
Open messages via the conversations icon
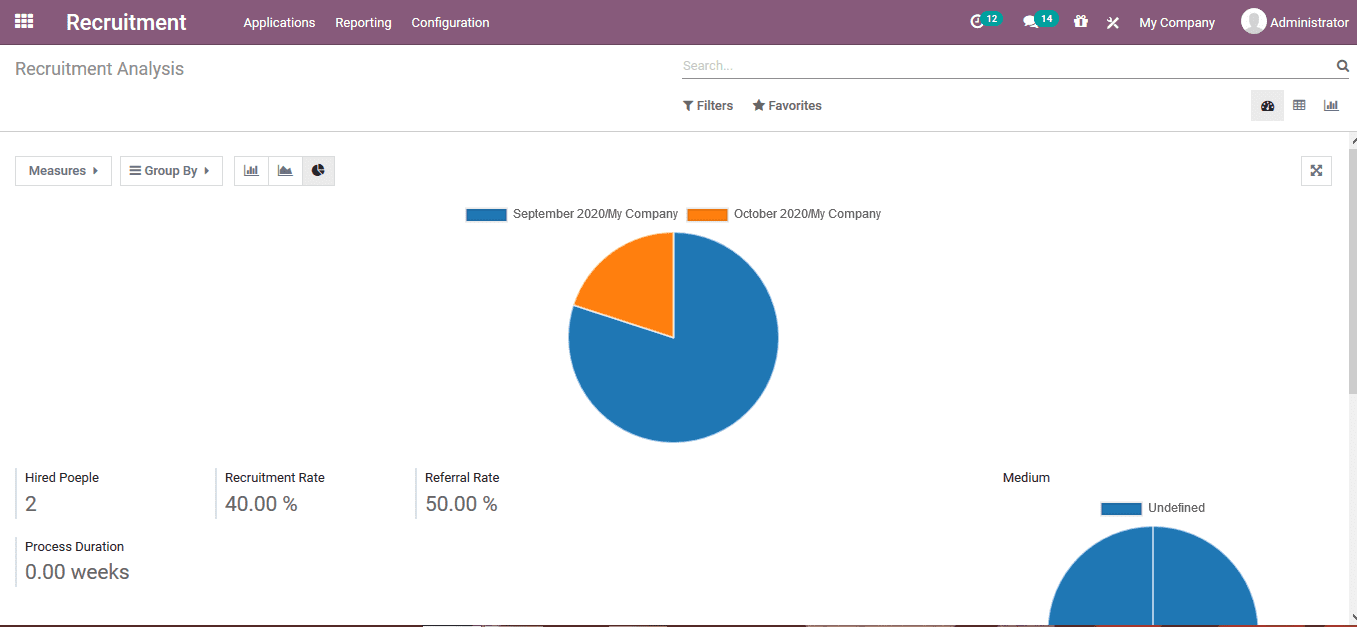[x=1033, y=21]
